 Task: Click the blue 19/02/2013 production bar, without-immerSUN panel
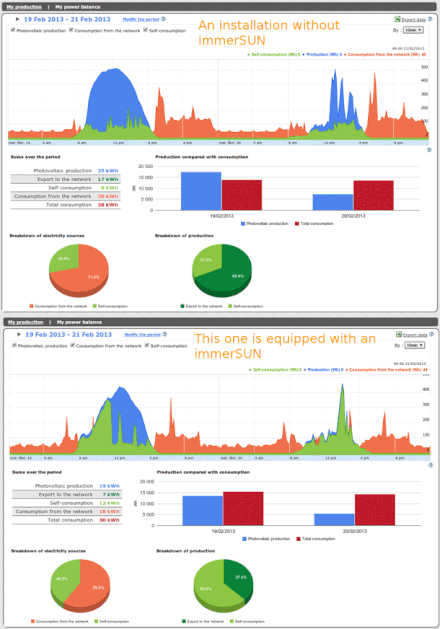[x=201, y=191]
